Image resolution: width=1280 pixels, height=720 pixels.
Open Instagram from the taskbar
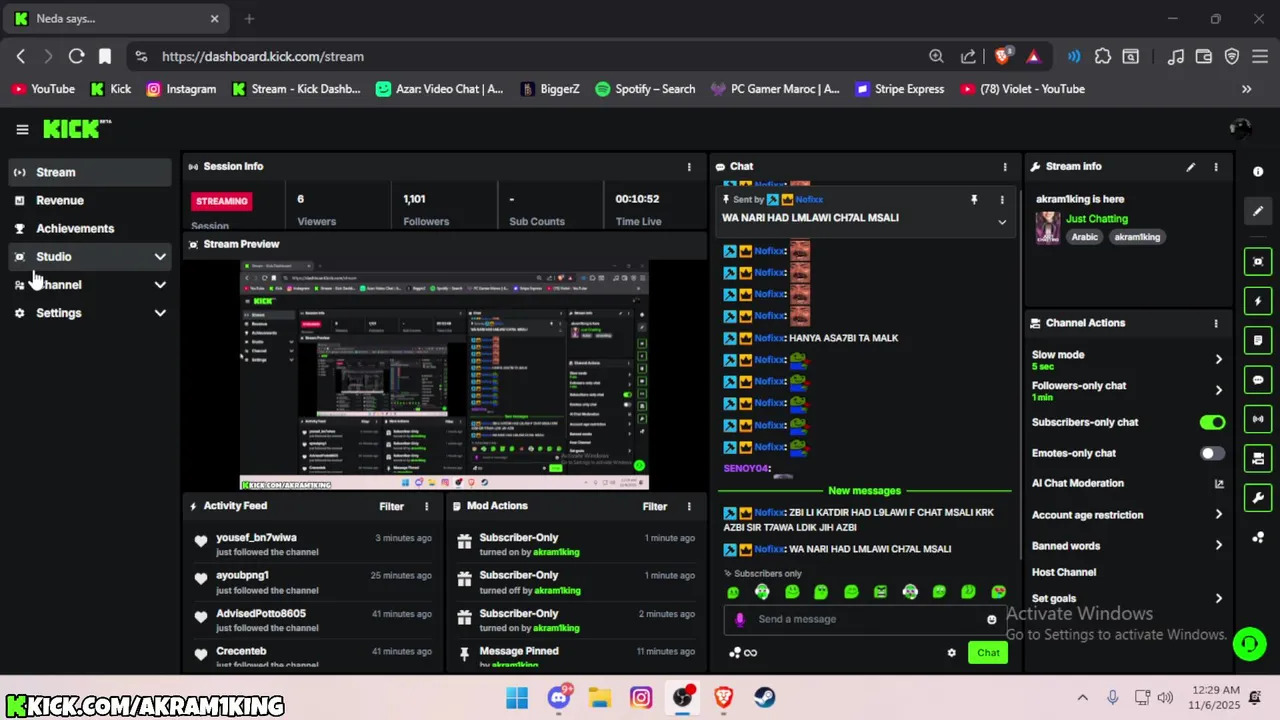click(641, 698)
